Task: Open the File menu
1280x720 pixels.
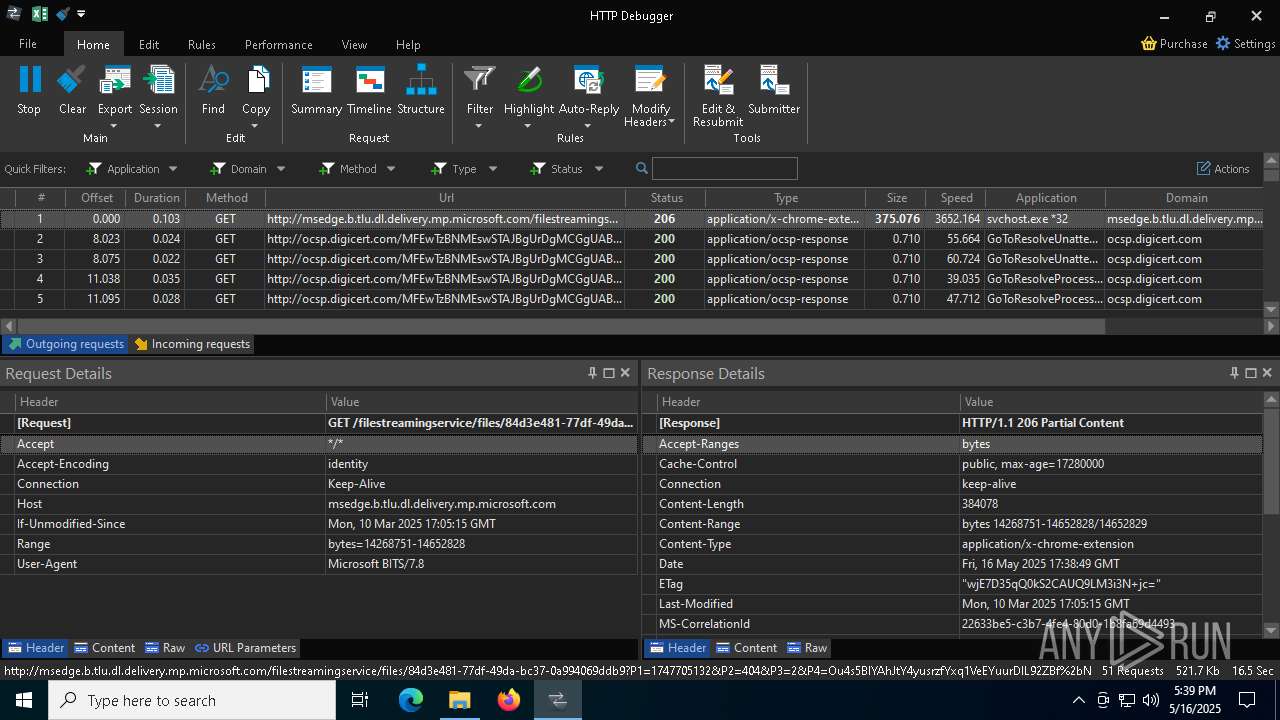Action: coord(28,44)
